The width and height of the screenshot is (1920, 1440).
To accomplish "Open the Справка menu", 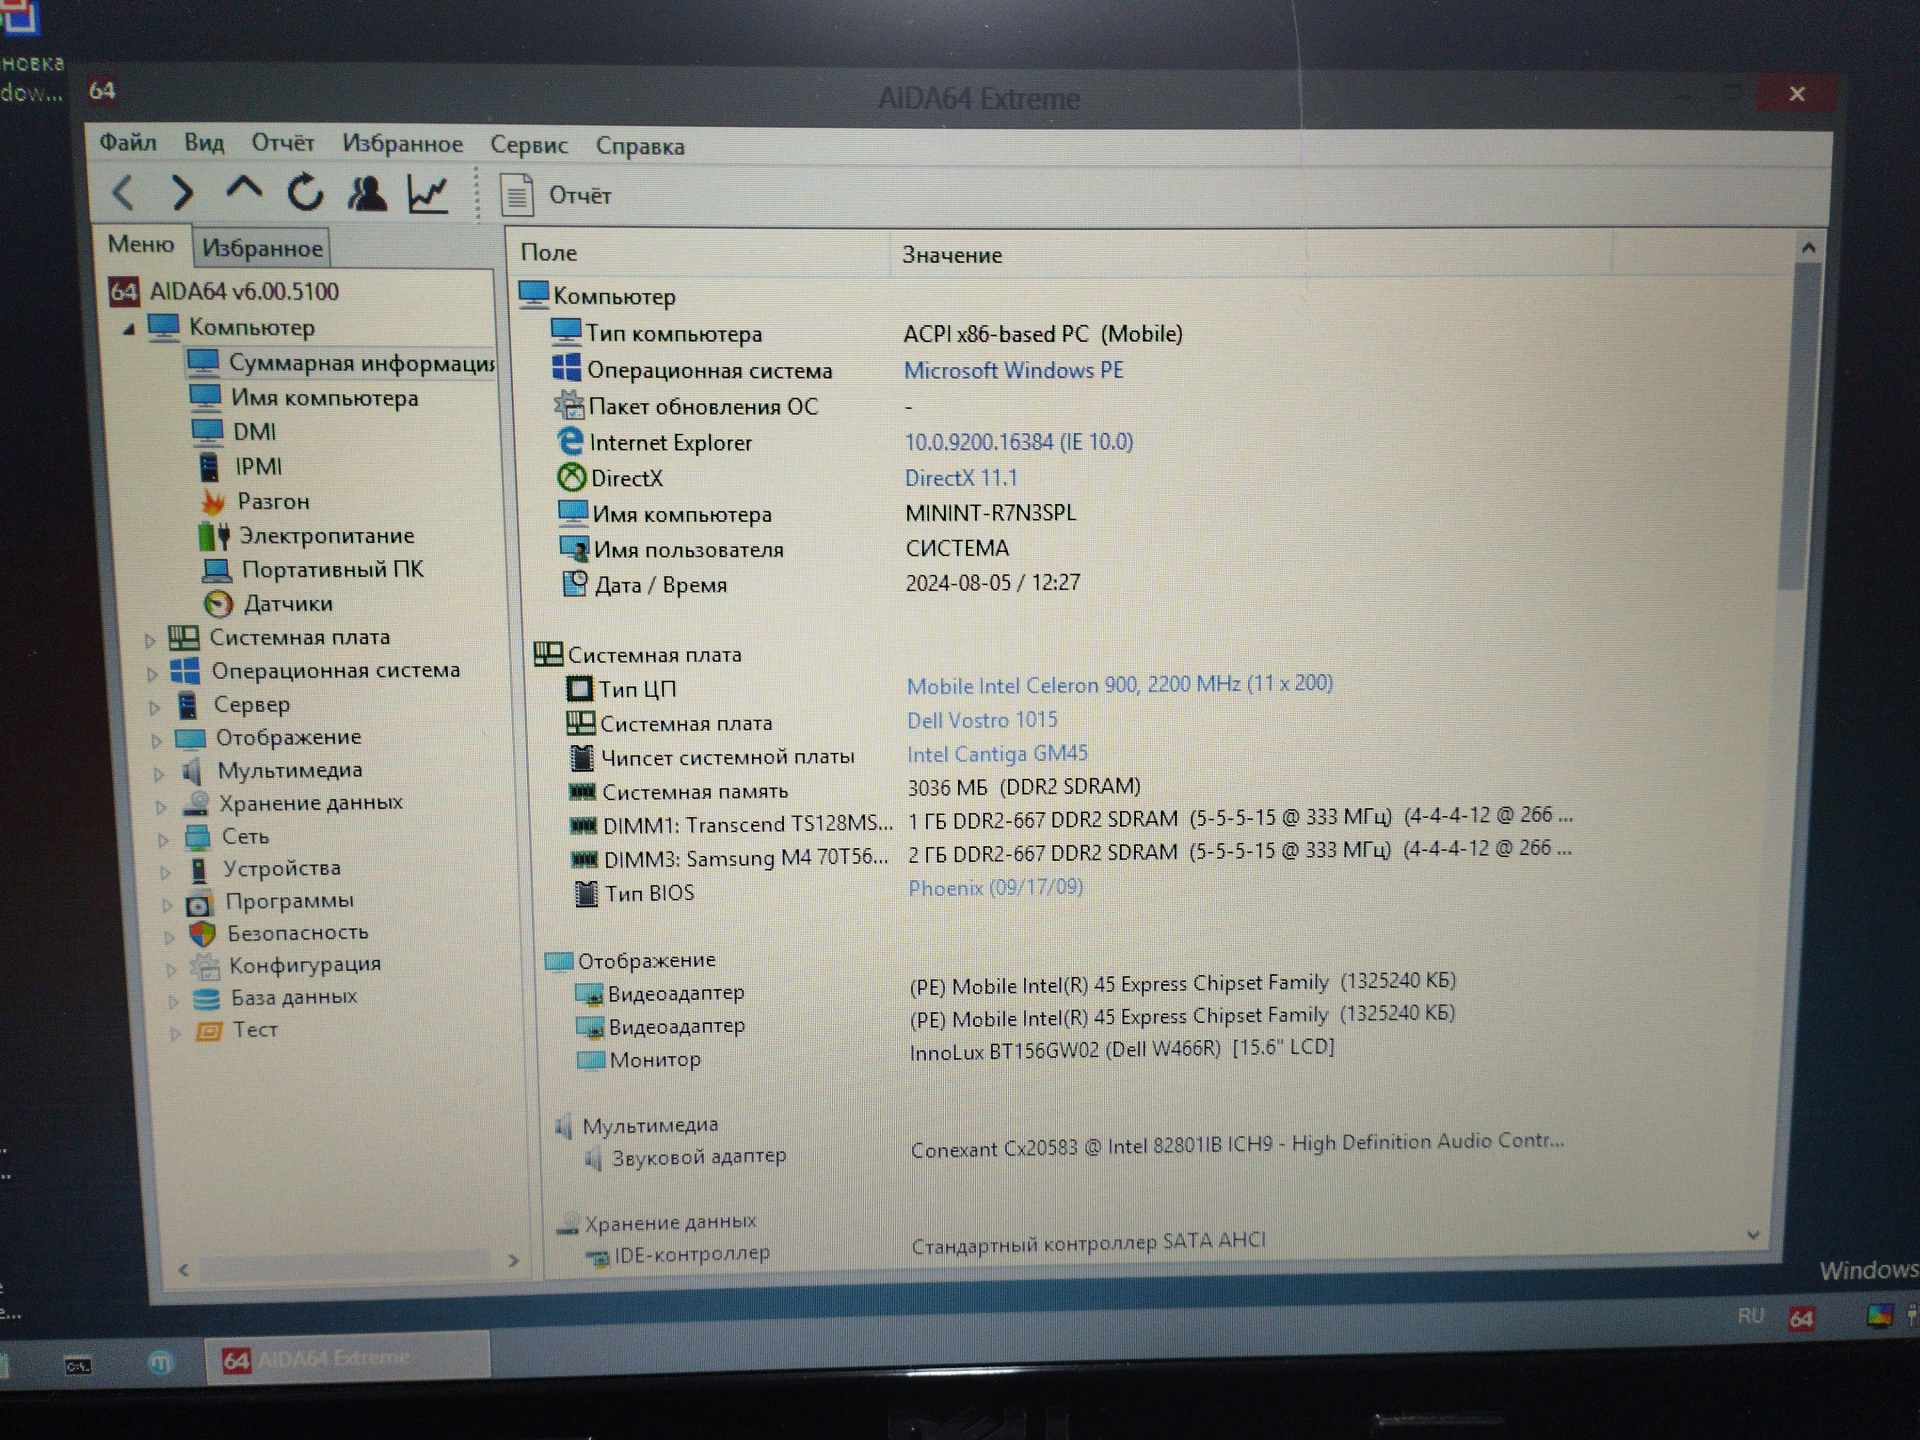I will pyautogui.click(x=640, y=146).
